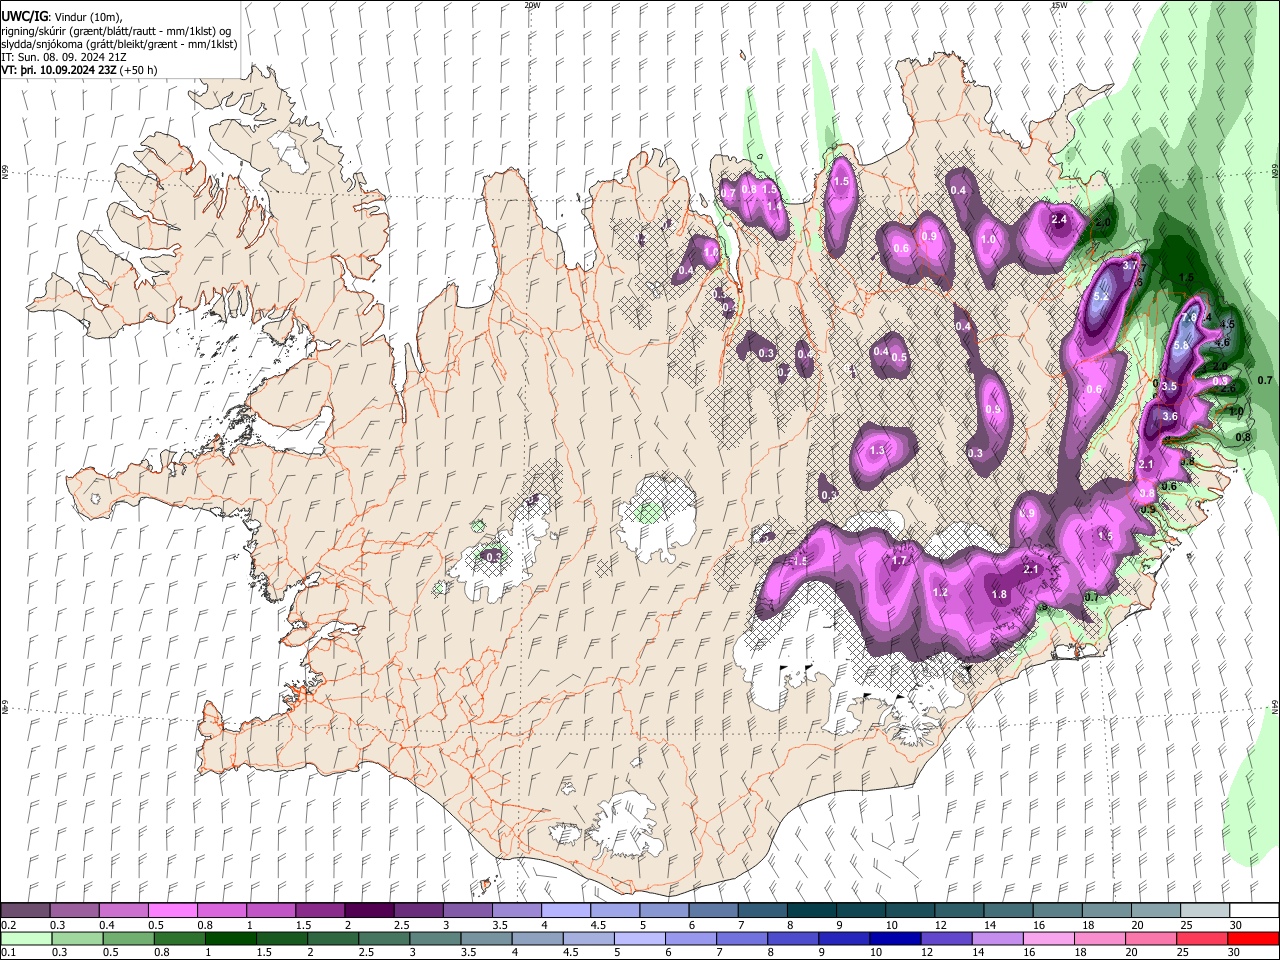The width and height of the screenshot is (1280, 960).
Task: Choose the lavender 14 rain swatch
Action: tap(996, 938)
